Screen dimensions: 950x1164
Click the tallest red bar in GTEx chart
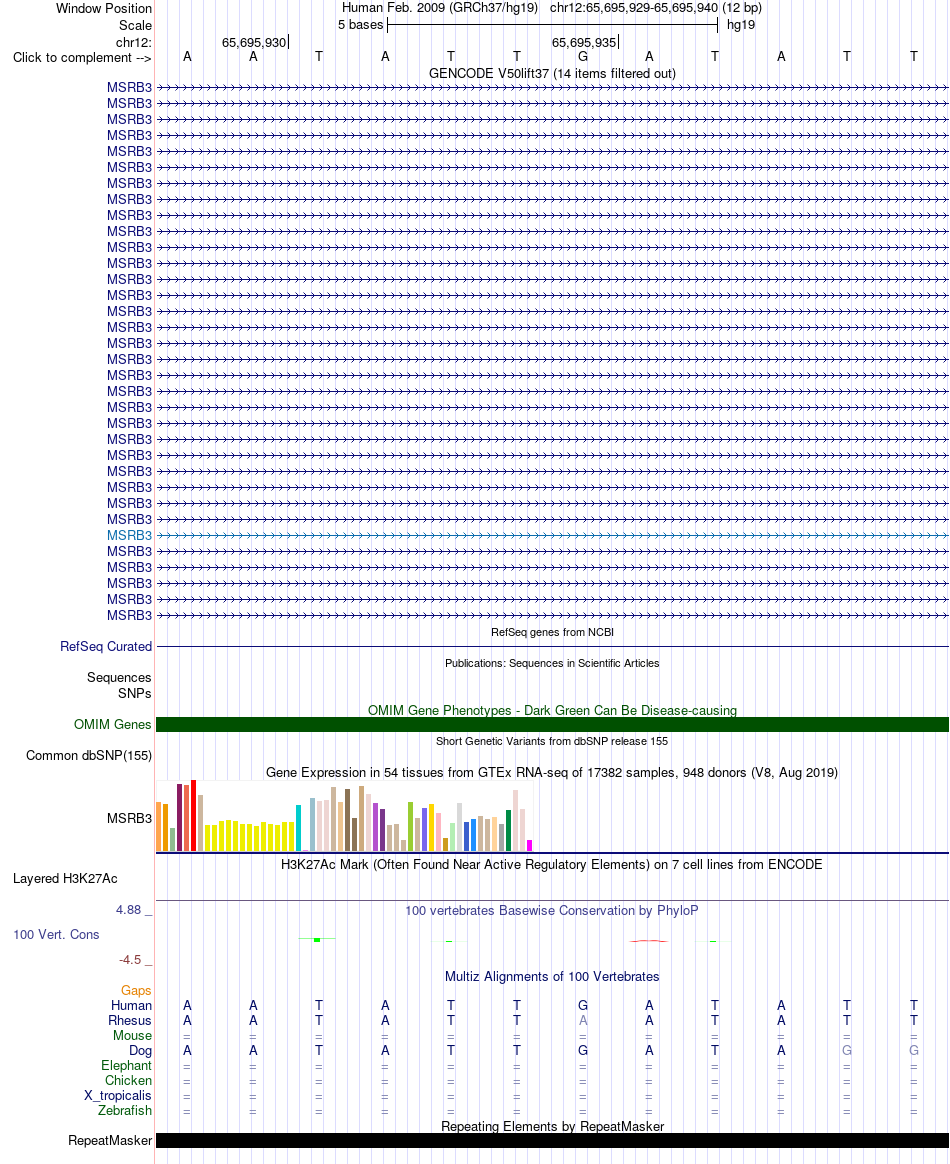(194, 815)
